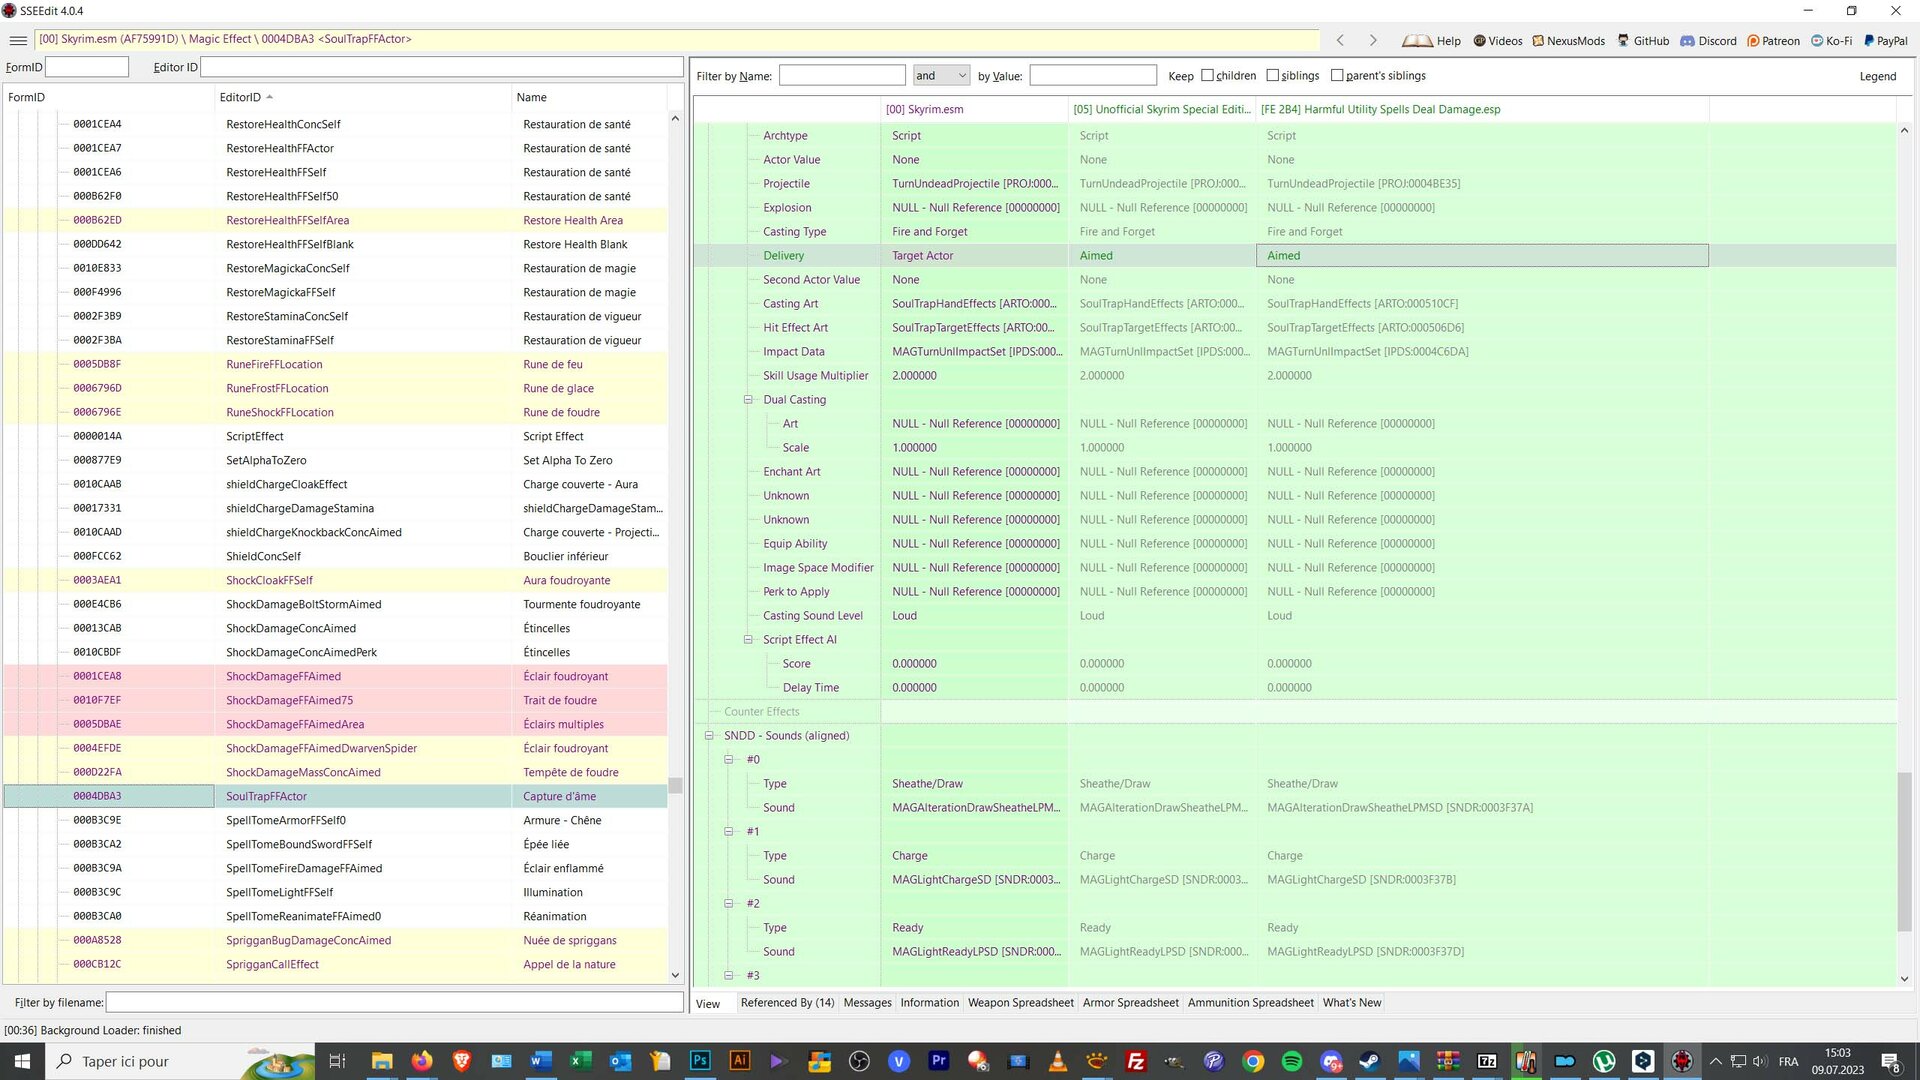Screen dimensions: 1920x1080
Task: Open the NexusMods toolbar item
Action: [x=1568, y=41]
